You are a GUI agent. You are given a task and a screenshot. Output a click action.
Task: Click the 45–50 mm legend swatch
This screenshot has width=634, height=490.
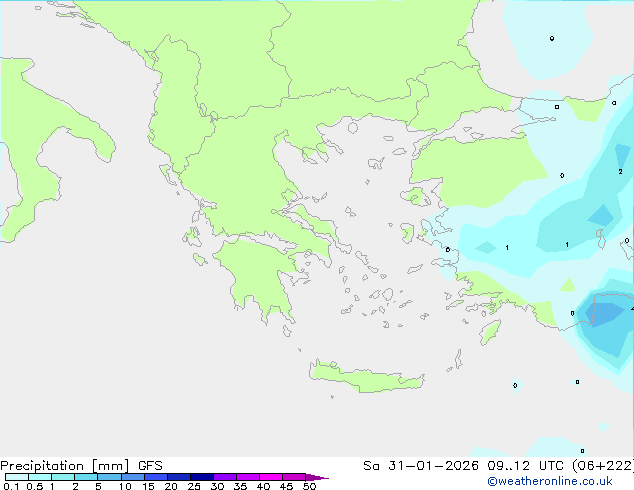(x=294, y=477)
